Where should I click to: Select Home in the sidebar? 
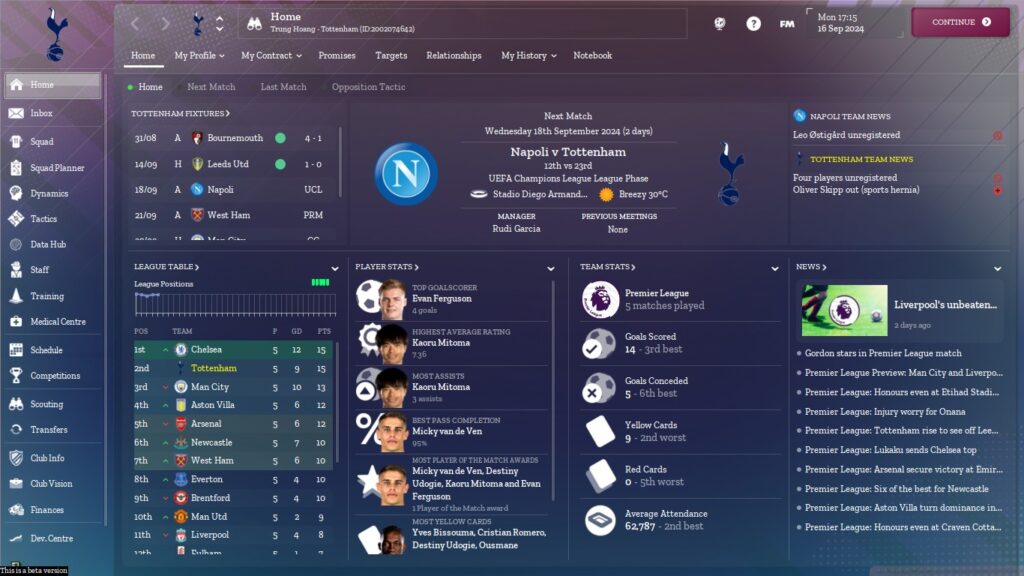(x=52, y=85)
